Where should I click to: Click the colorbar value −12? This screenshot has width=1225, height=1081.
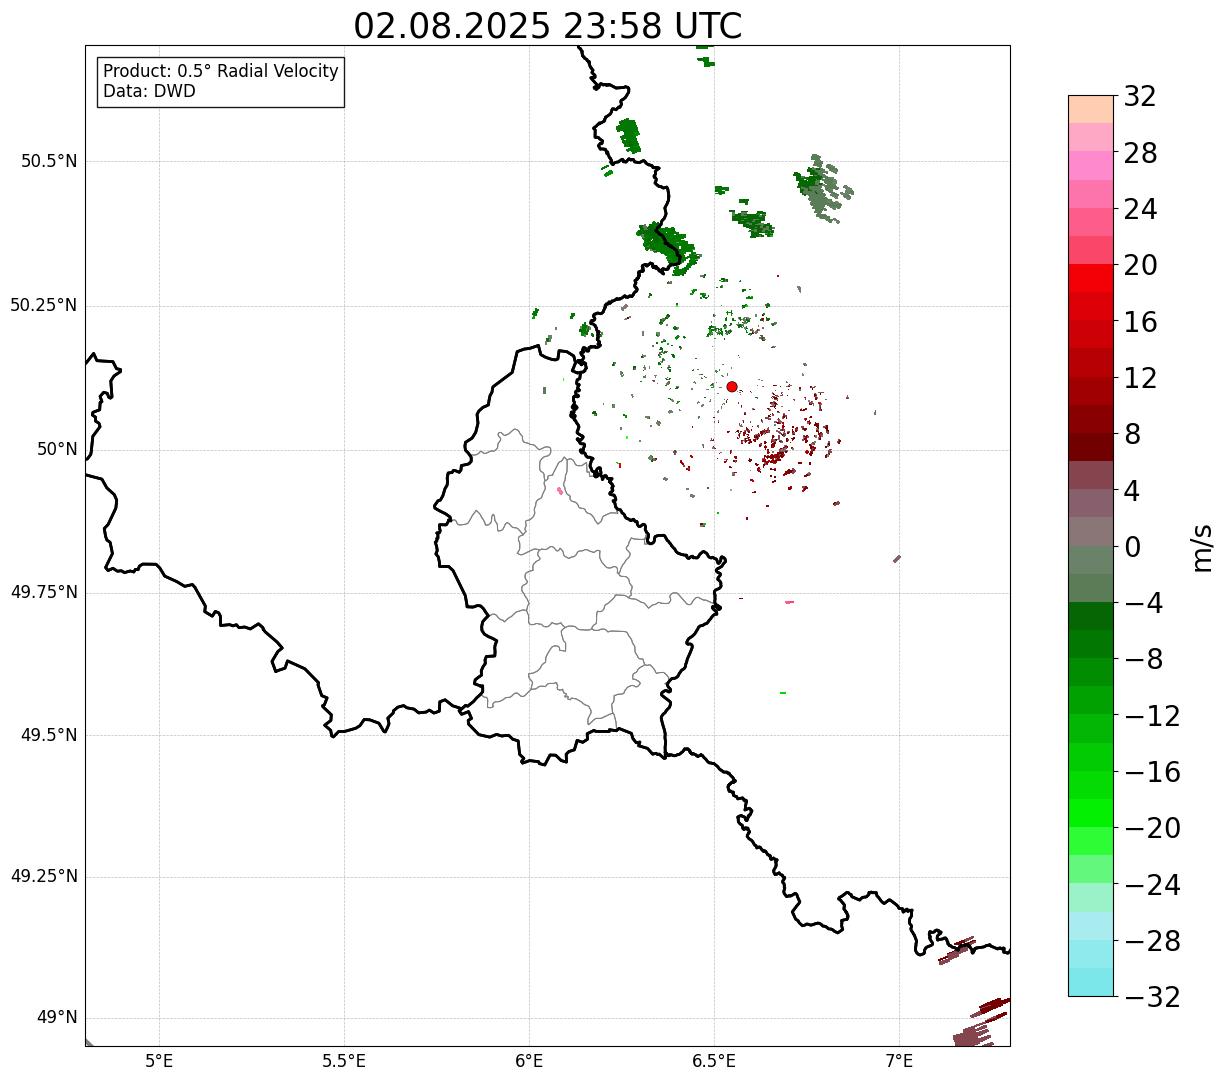[x=1152, y=716]
